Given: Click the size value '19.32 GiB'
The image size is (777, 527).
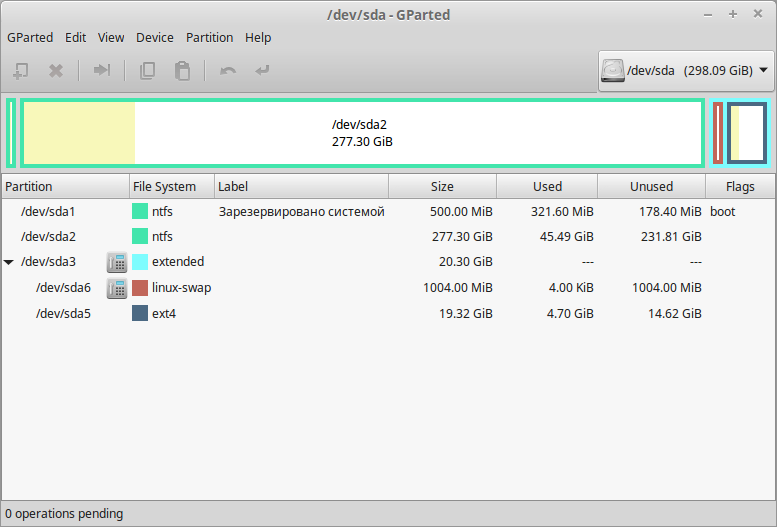Looking at the screenshot, I should (x=466, y=313).
